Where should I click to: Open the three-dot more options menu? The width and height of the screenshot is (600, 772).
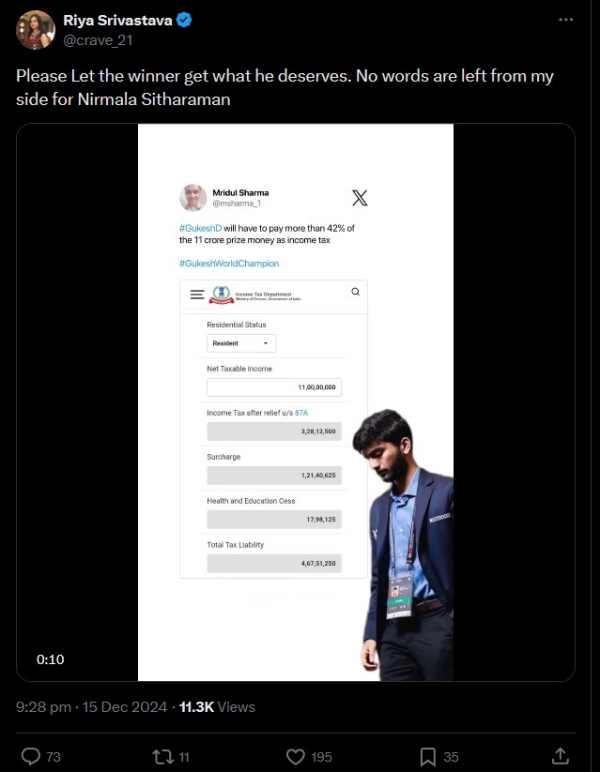[566, 20]
